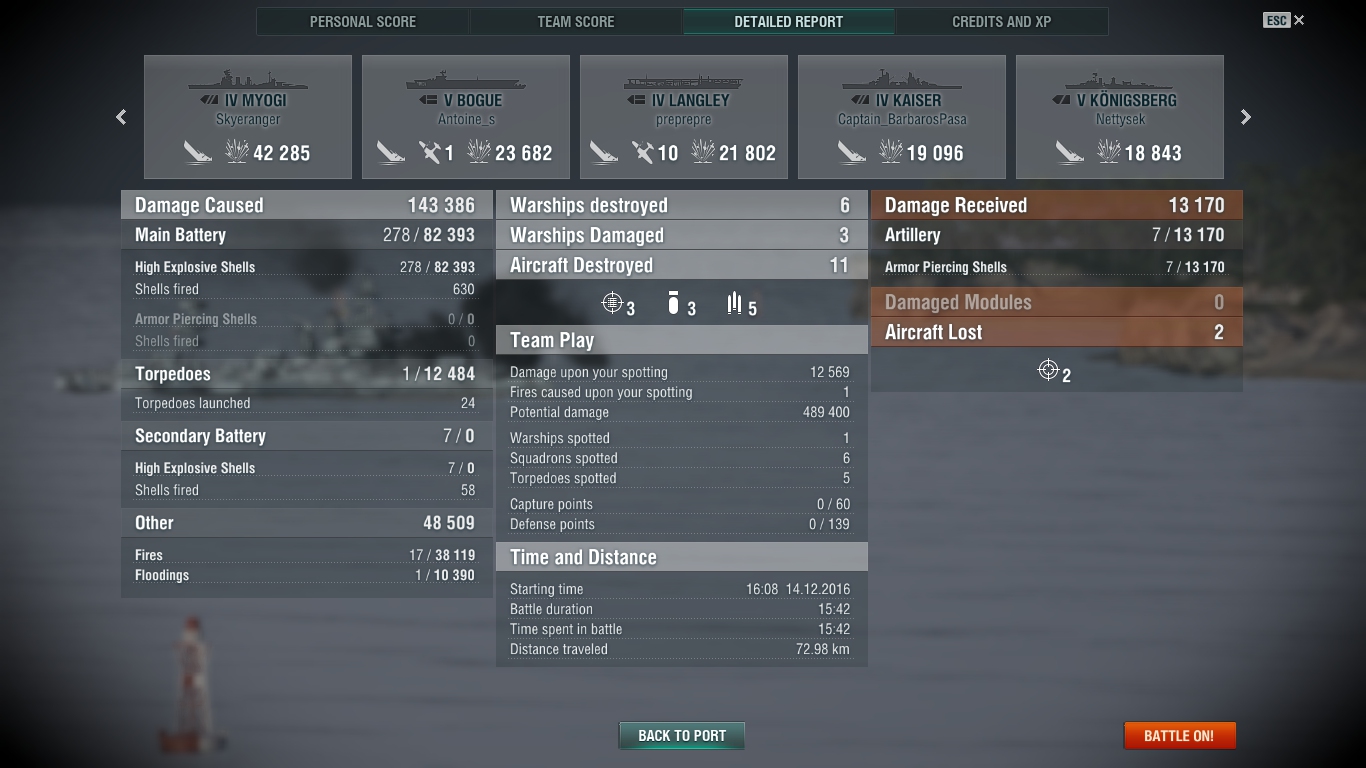Click the torpedo bomber icon showing 5
The image size is (1366, 768).
735,302
